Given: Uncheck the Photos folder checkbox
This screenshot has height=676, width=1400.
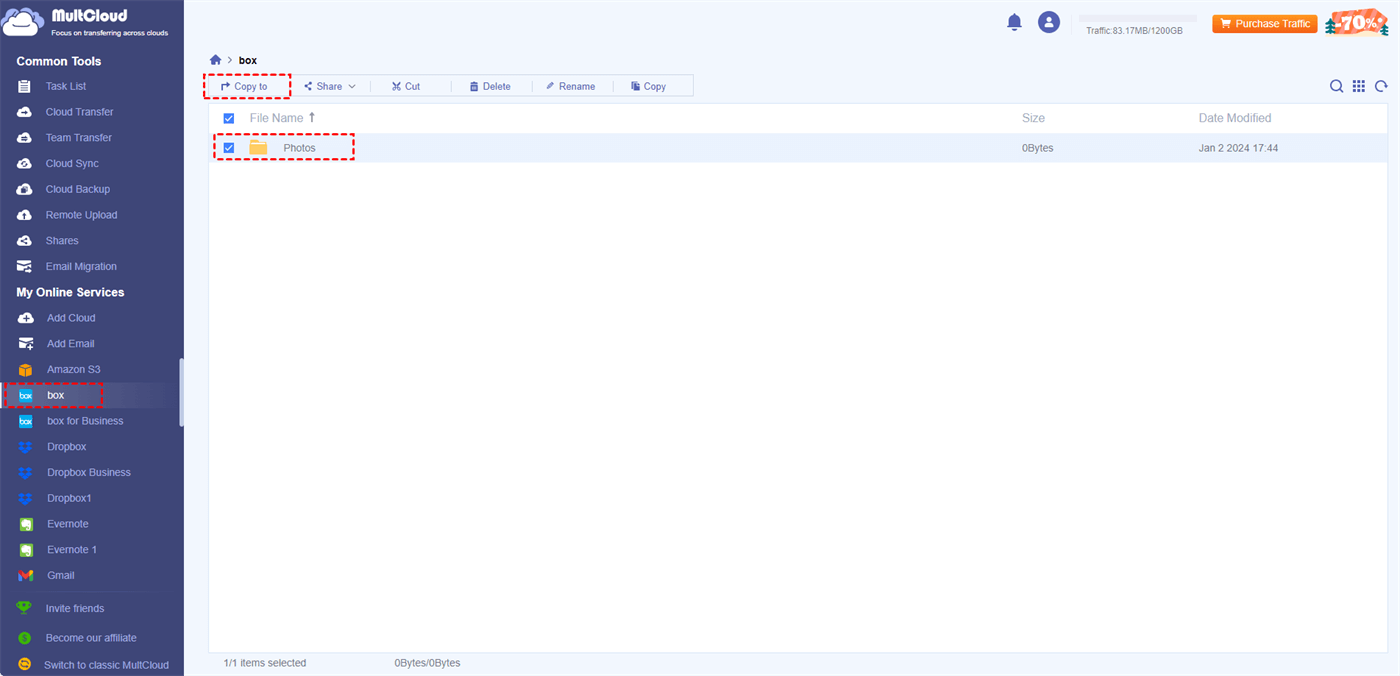Looking at the screenshot, I should tap(229, 148).
